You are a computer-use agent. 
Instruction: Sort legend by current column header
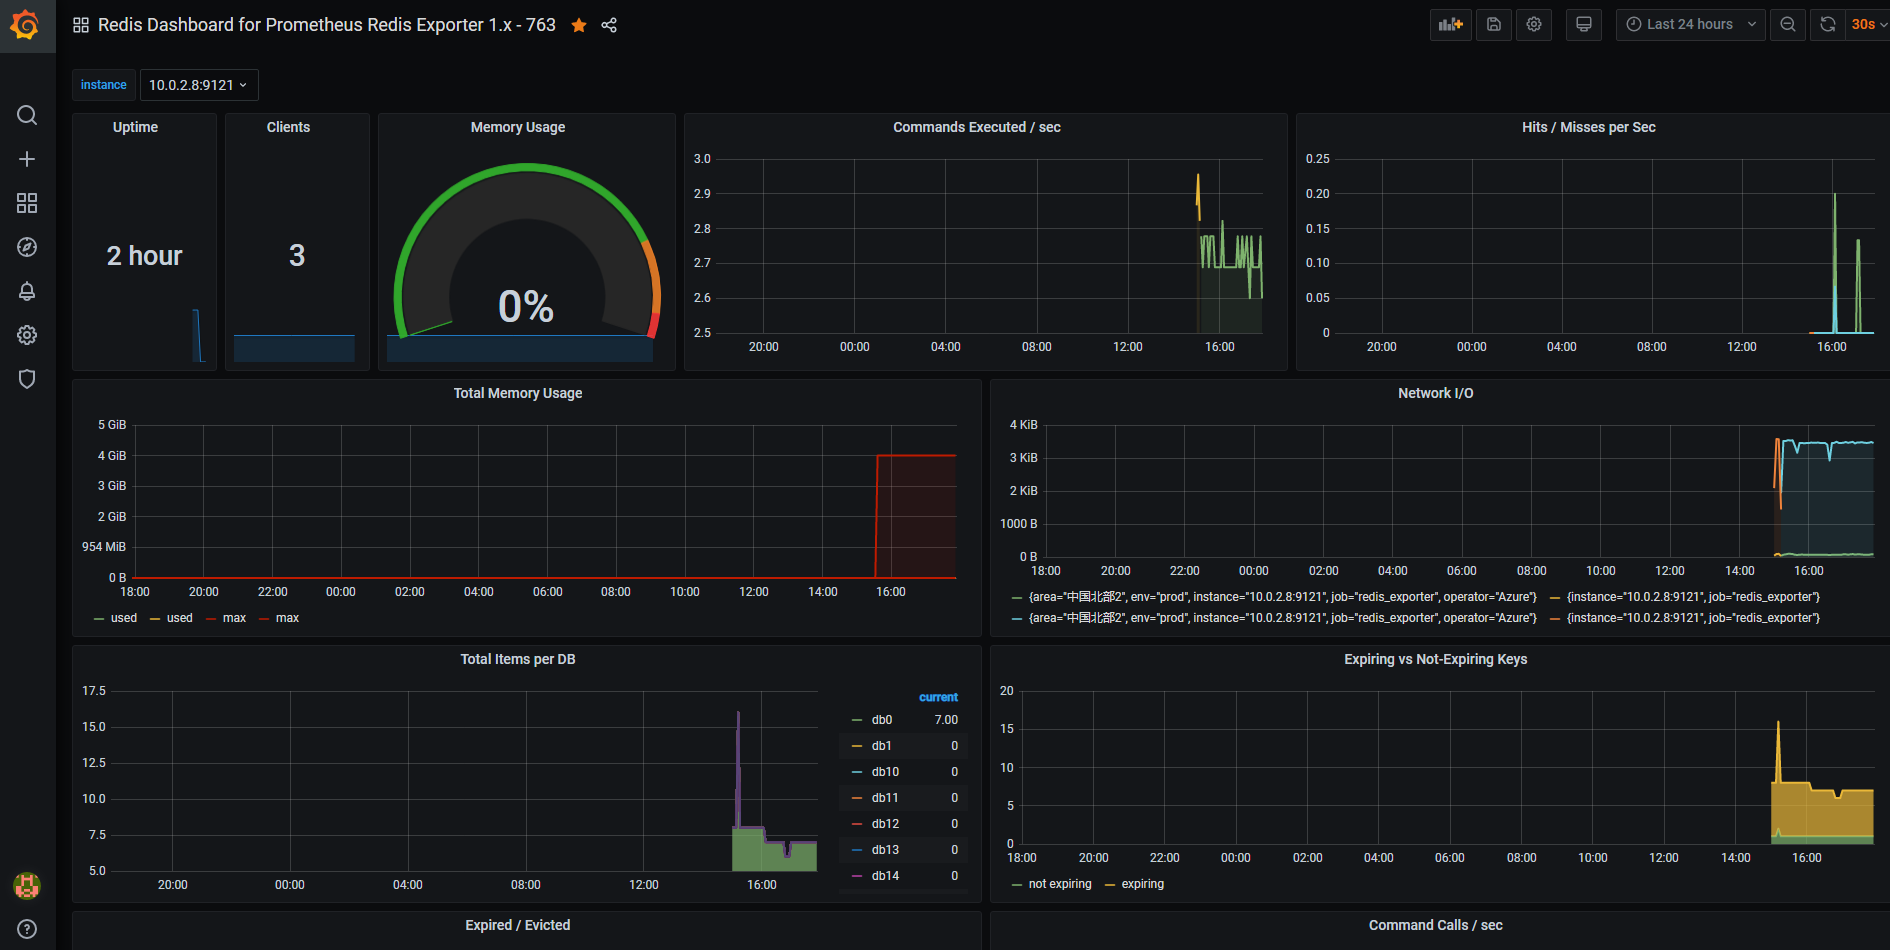(938, 697)
